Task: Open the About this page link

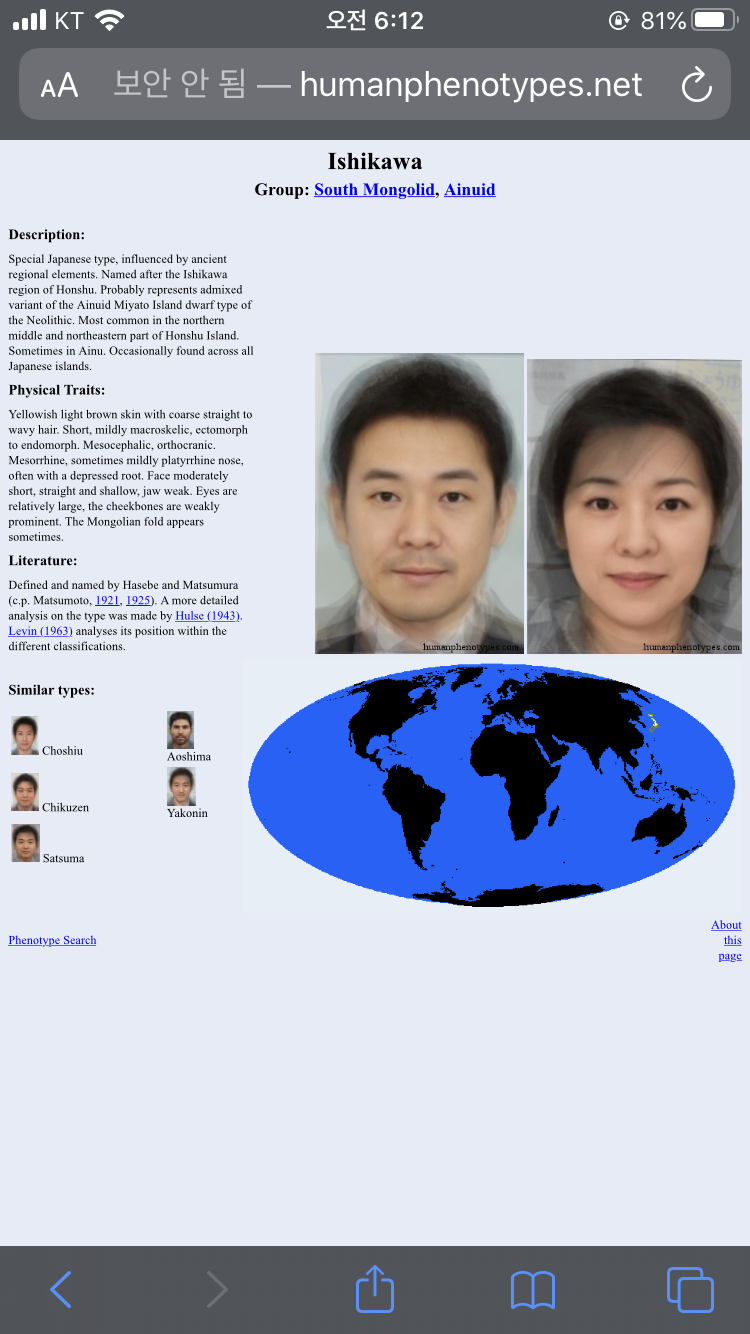Action: click(x=729, y=940)
